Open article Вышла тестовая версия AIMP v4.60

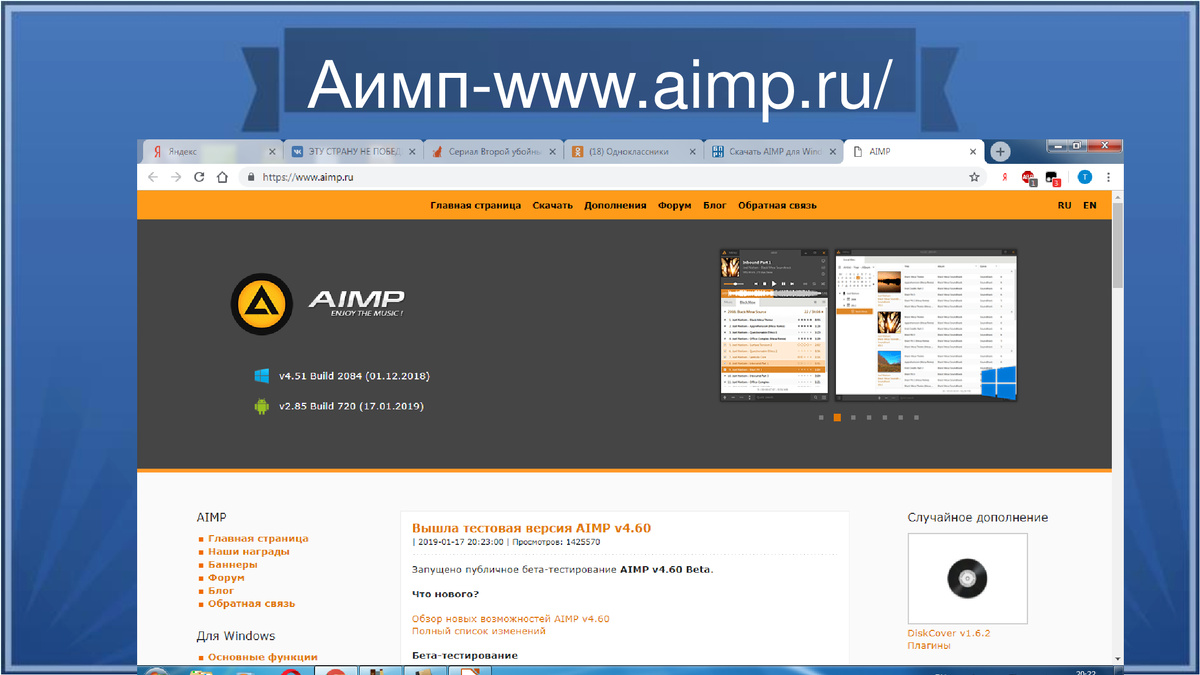click(x=532, y=528)
